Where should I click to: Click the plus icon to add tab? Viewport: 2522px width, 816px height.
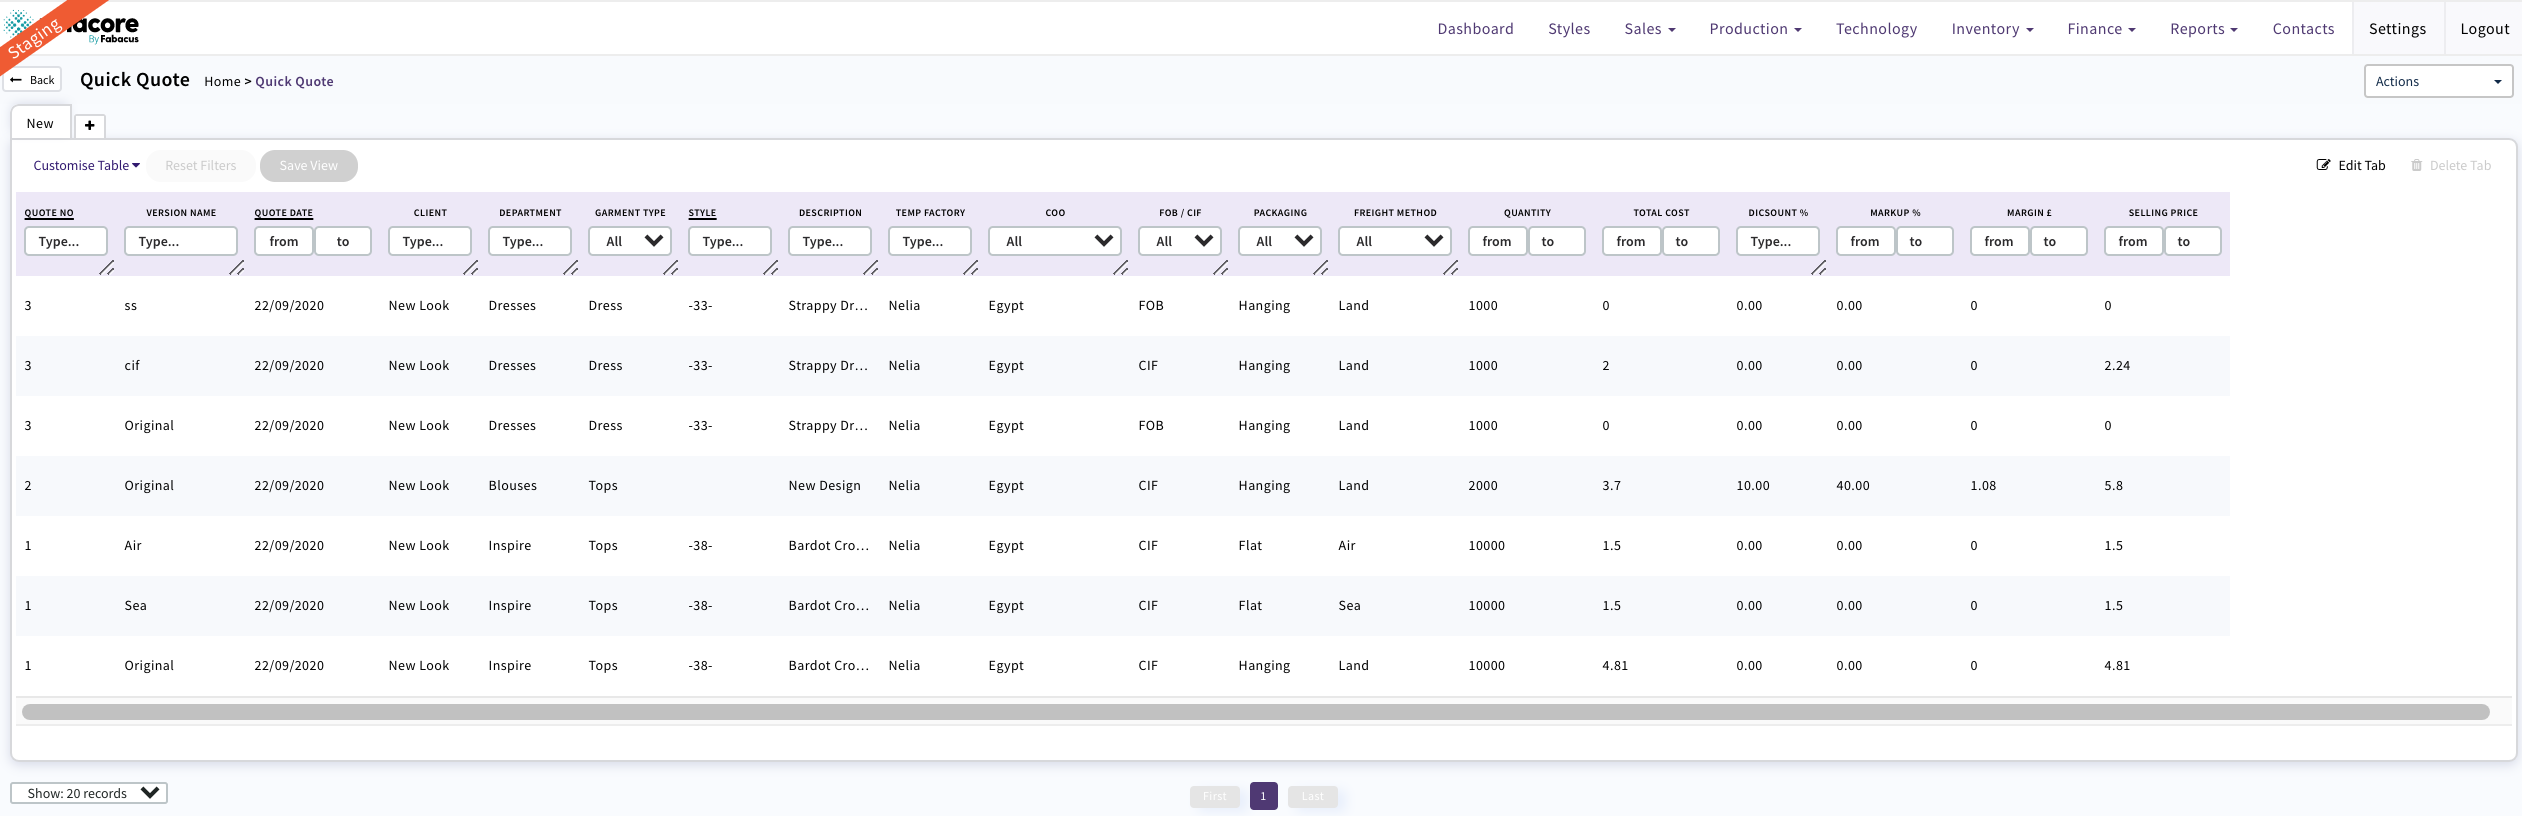90,125
